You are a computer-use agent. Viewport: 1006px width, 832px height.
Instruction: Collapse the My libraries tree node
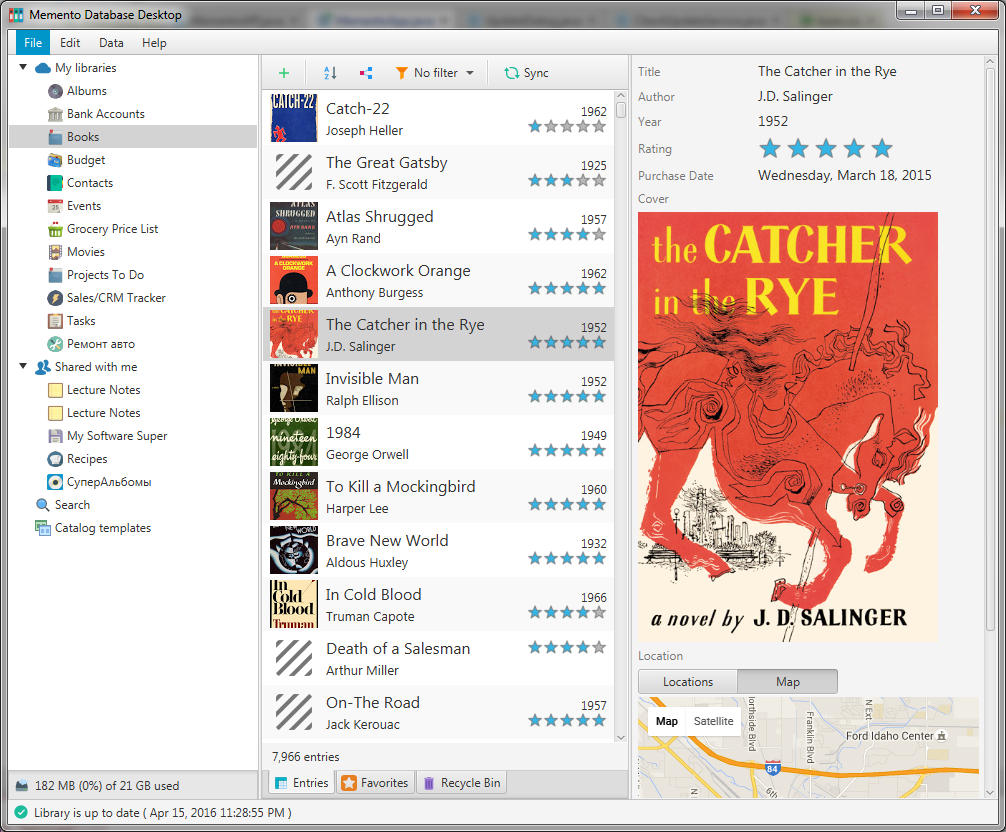(23, 67)
